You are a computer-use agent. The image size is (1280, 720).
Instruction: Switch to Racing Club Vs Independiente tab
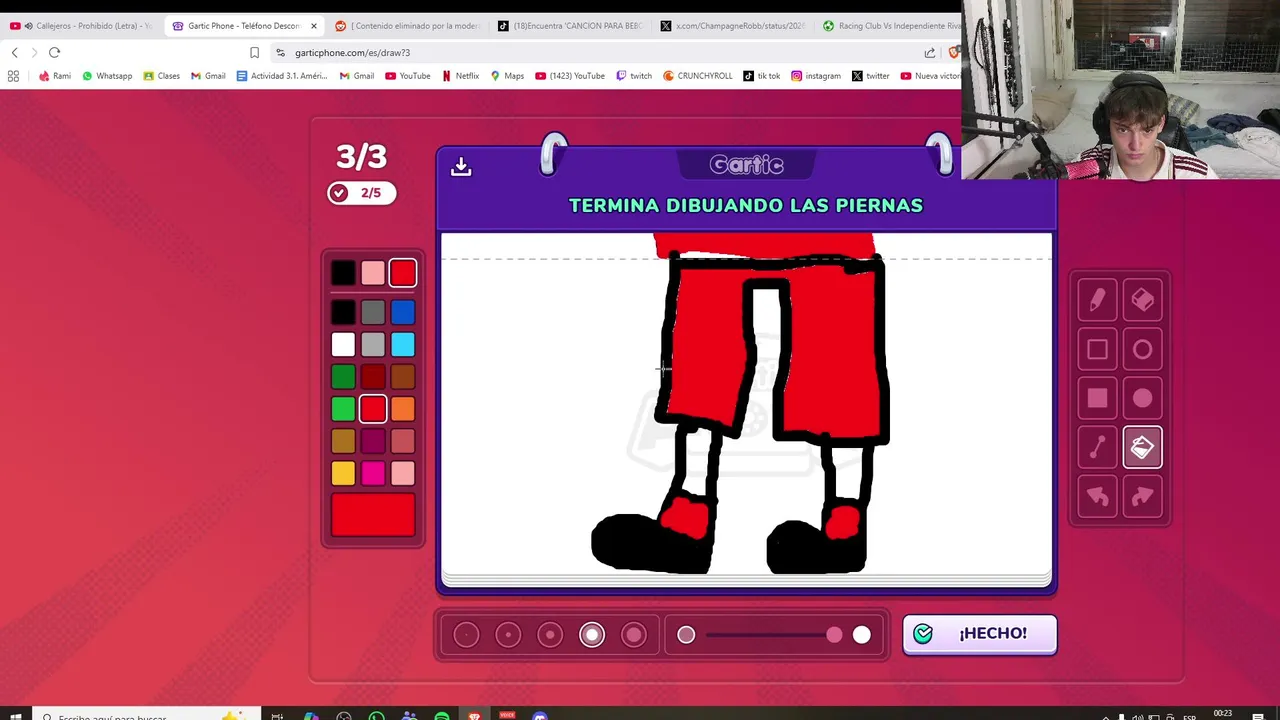[890, 26]
